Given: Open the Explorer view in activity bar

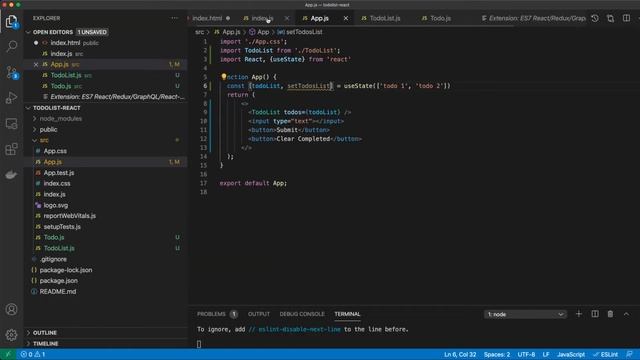Looking at the screenshot, I should [x=11, y=21].
